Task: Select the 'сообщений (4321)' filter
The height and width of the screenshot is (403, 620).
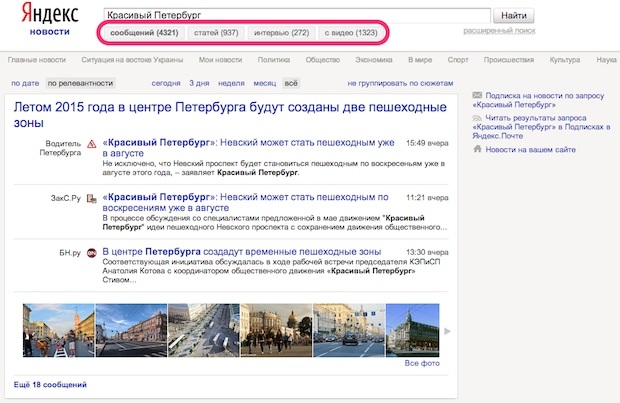Action: 143,34
